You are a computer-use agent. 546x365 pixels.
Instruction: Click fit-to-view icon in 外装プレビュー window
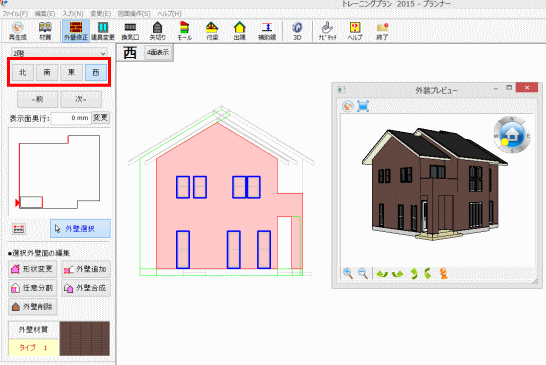362,106
